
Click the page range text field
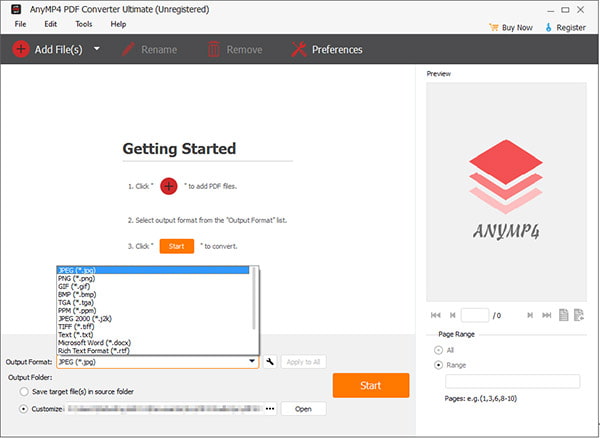[513, 381]
